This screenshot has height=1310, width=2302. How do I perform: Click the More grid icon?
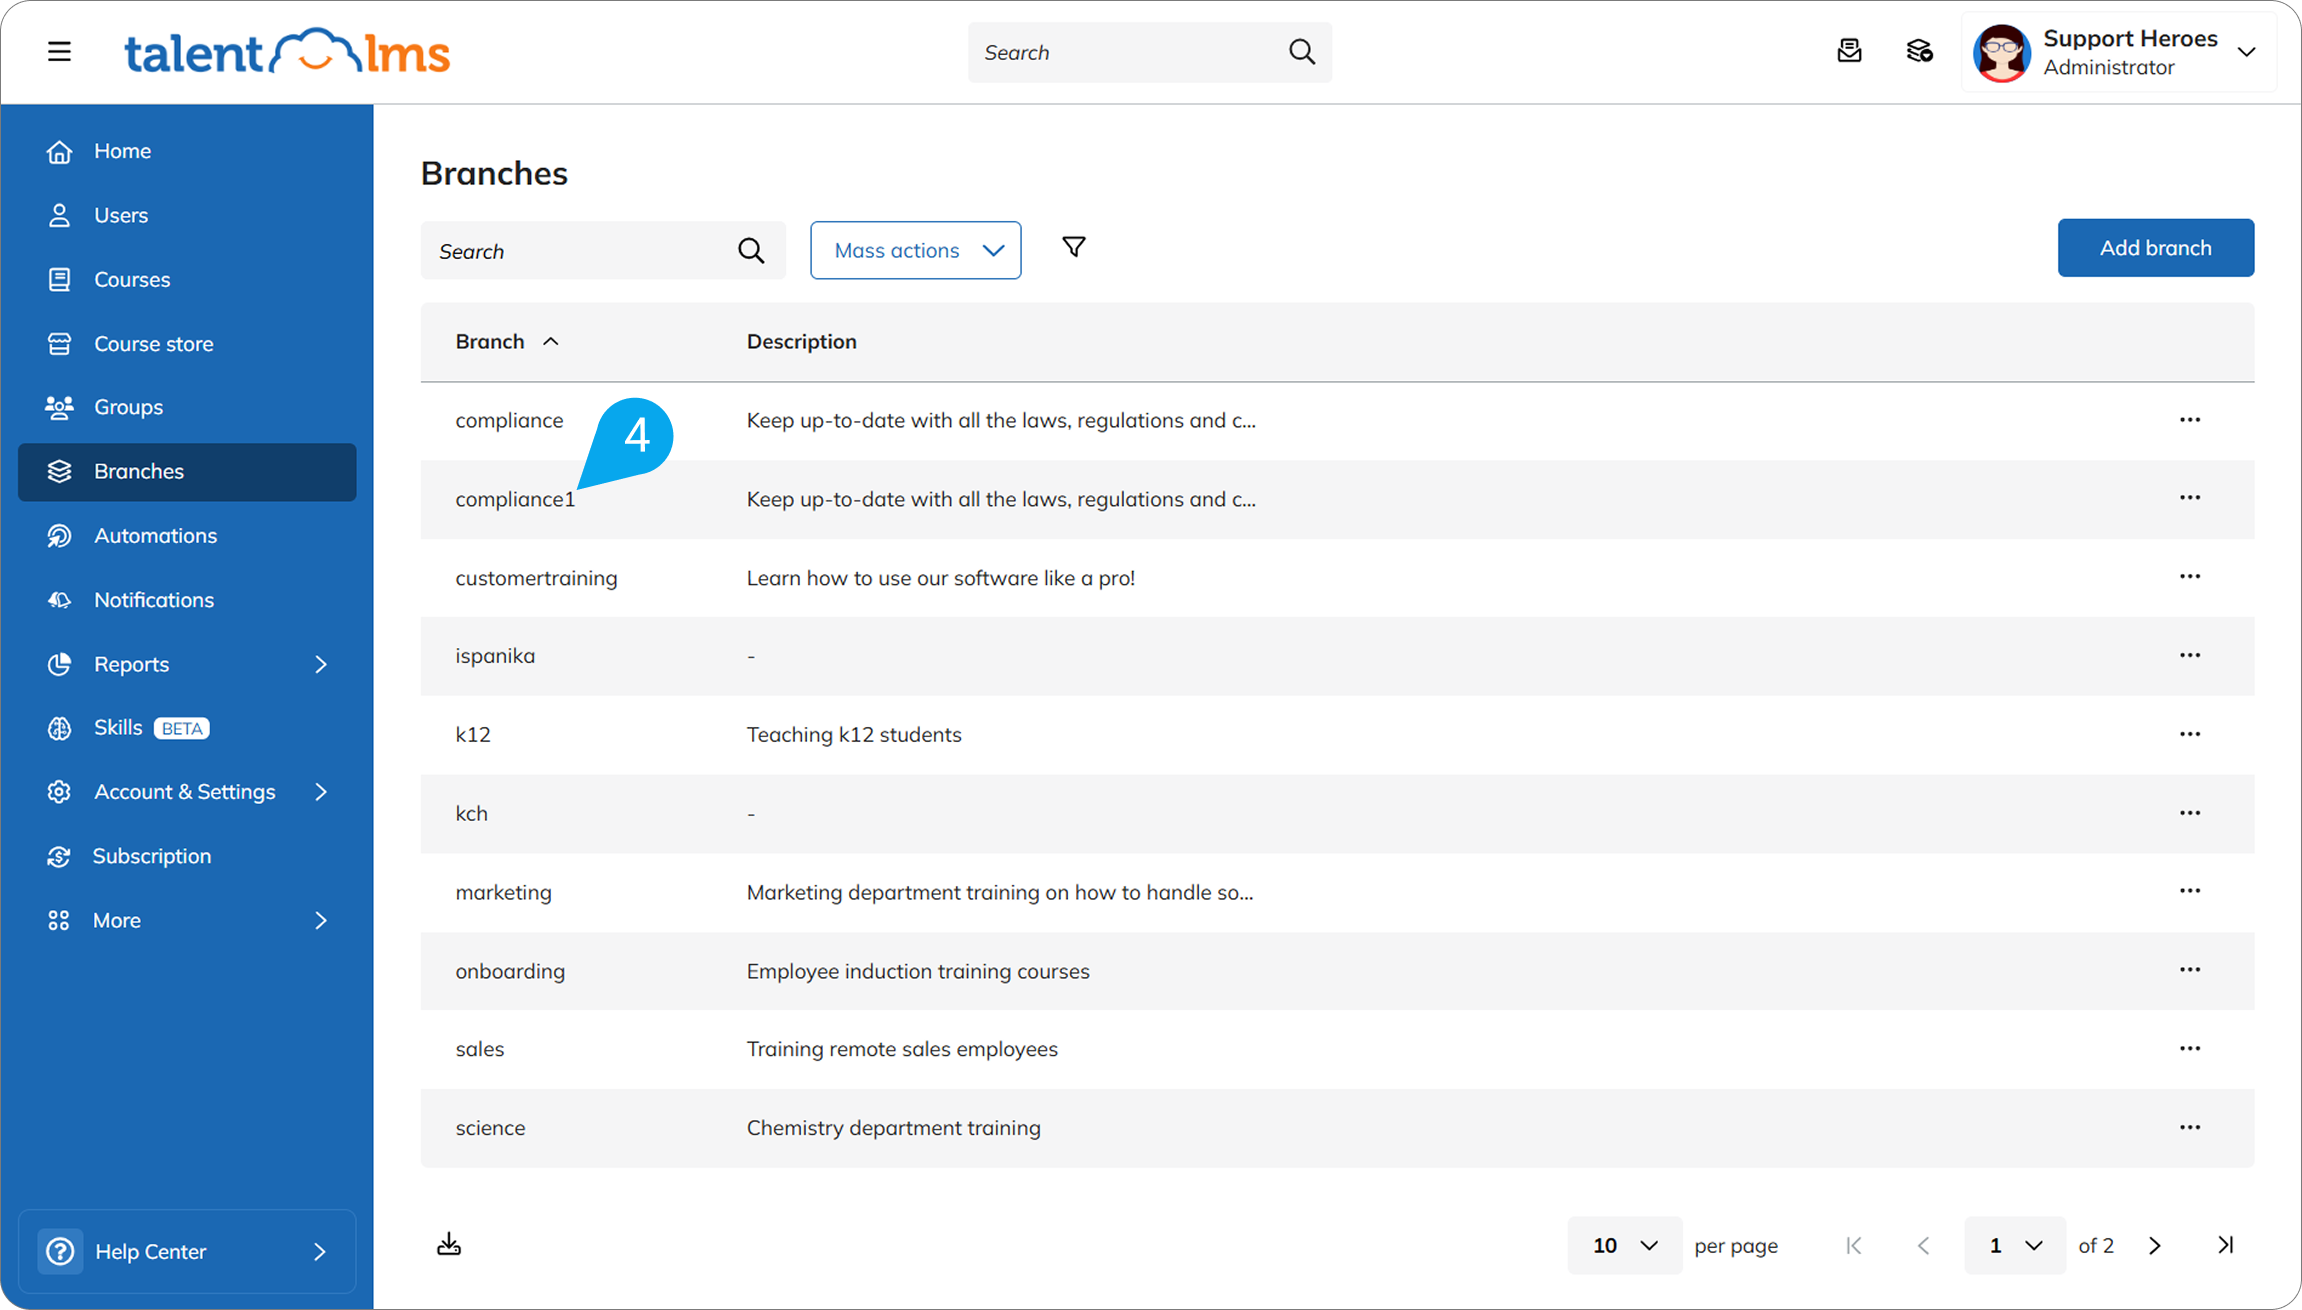[59, 920]
